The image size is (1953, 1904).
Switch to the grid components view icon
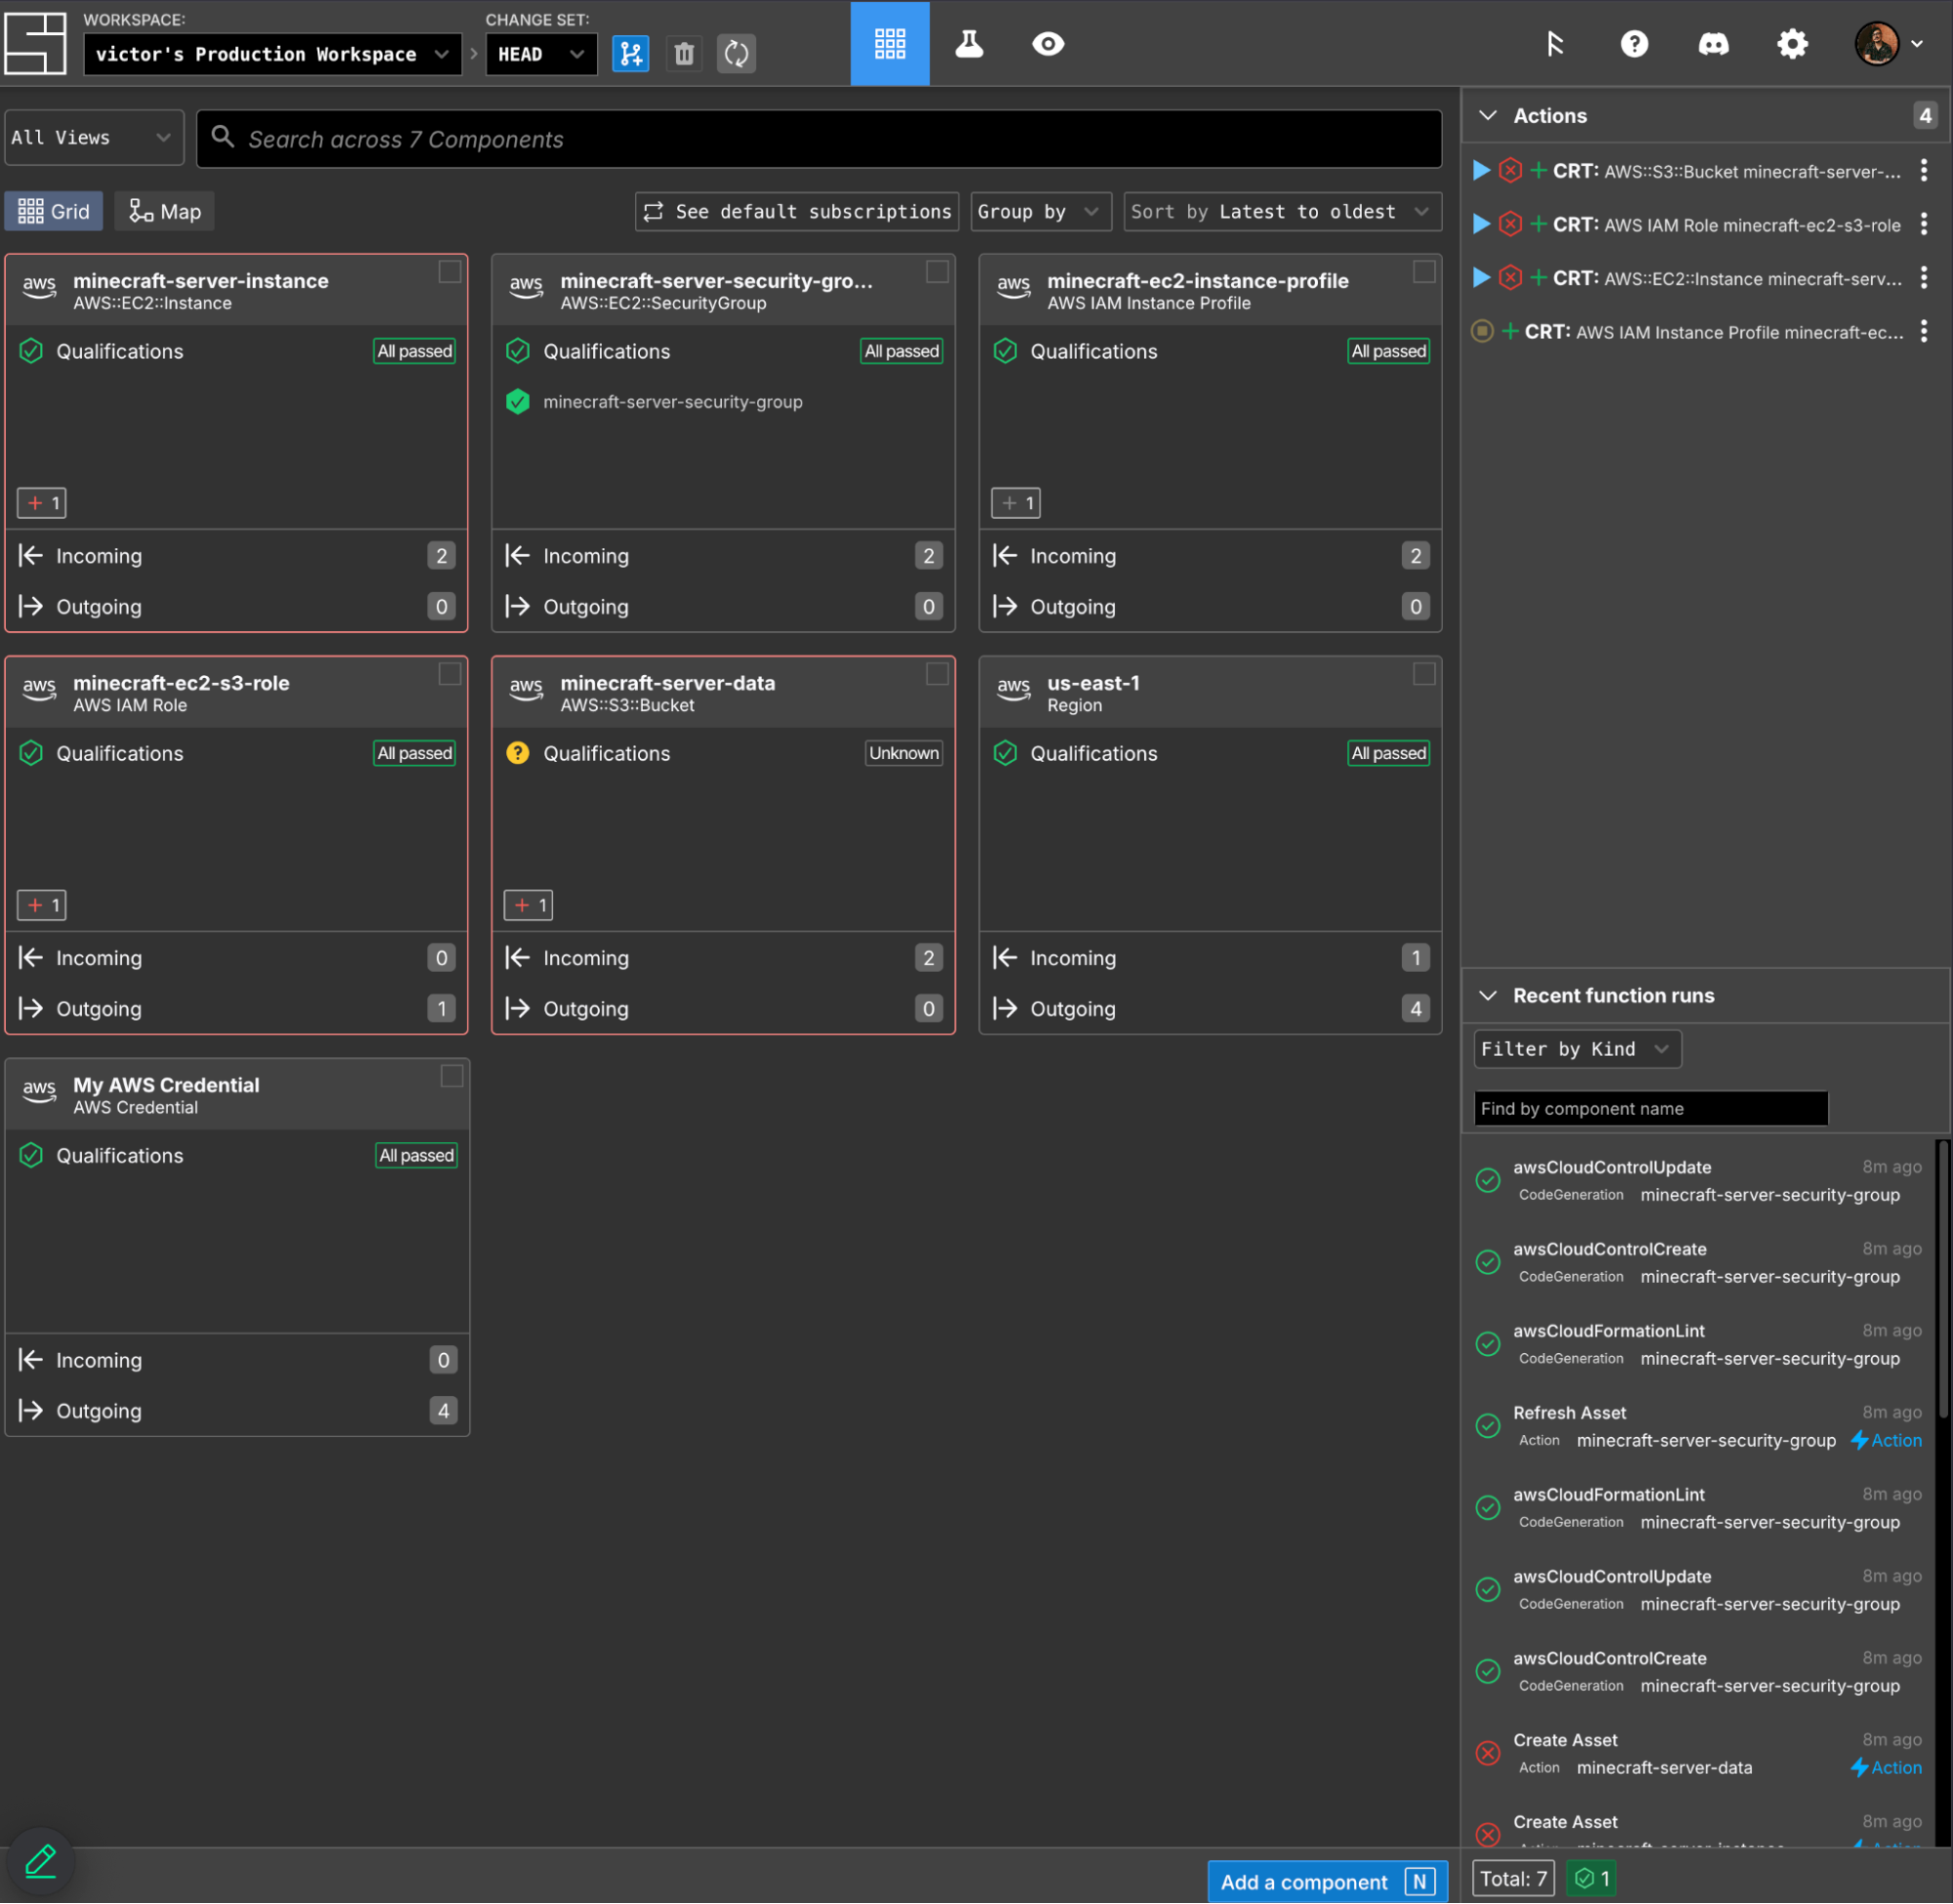[890, 43]
